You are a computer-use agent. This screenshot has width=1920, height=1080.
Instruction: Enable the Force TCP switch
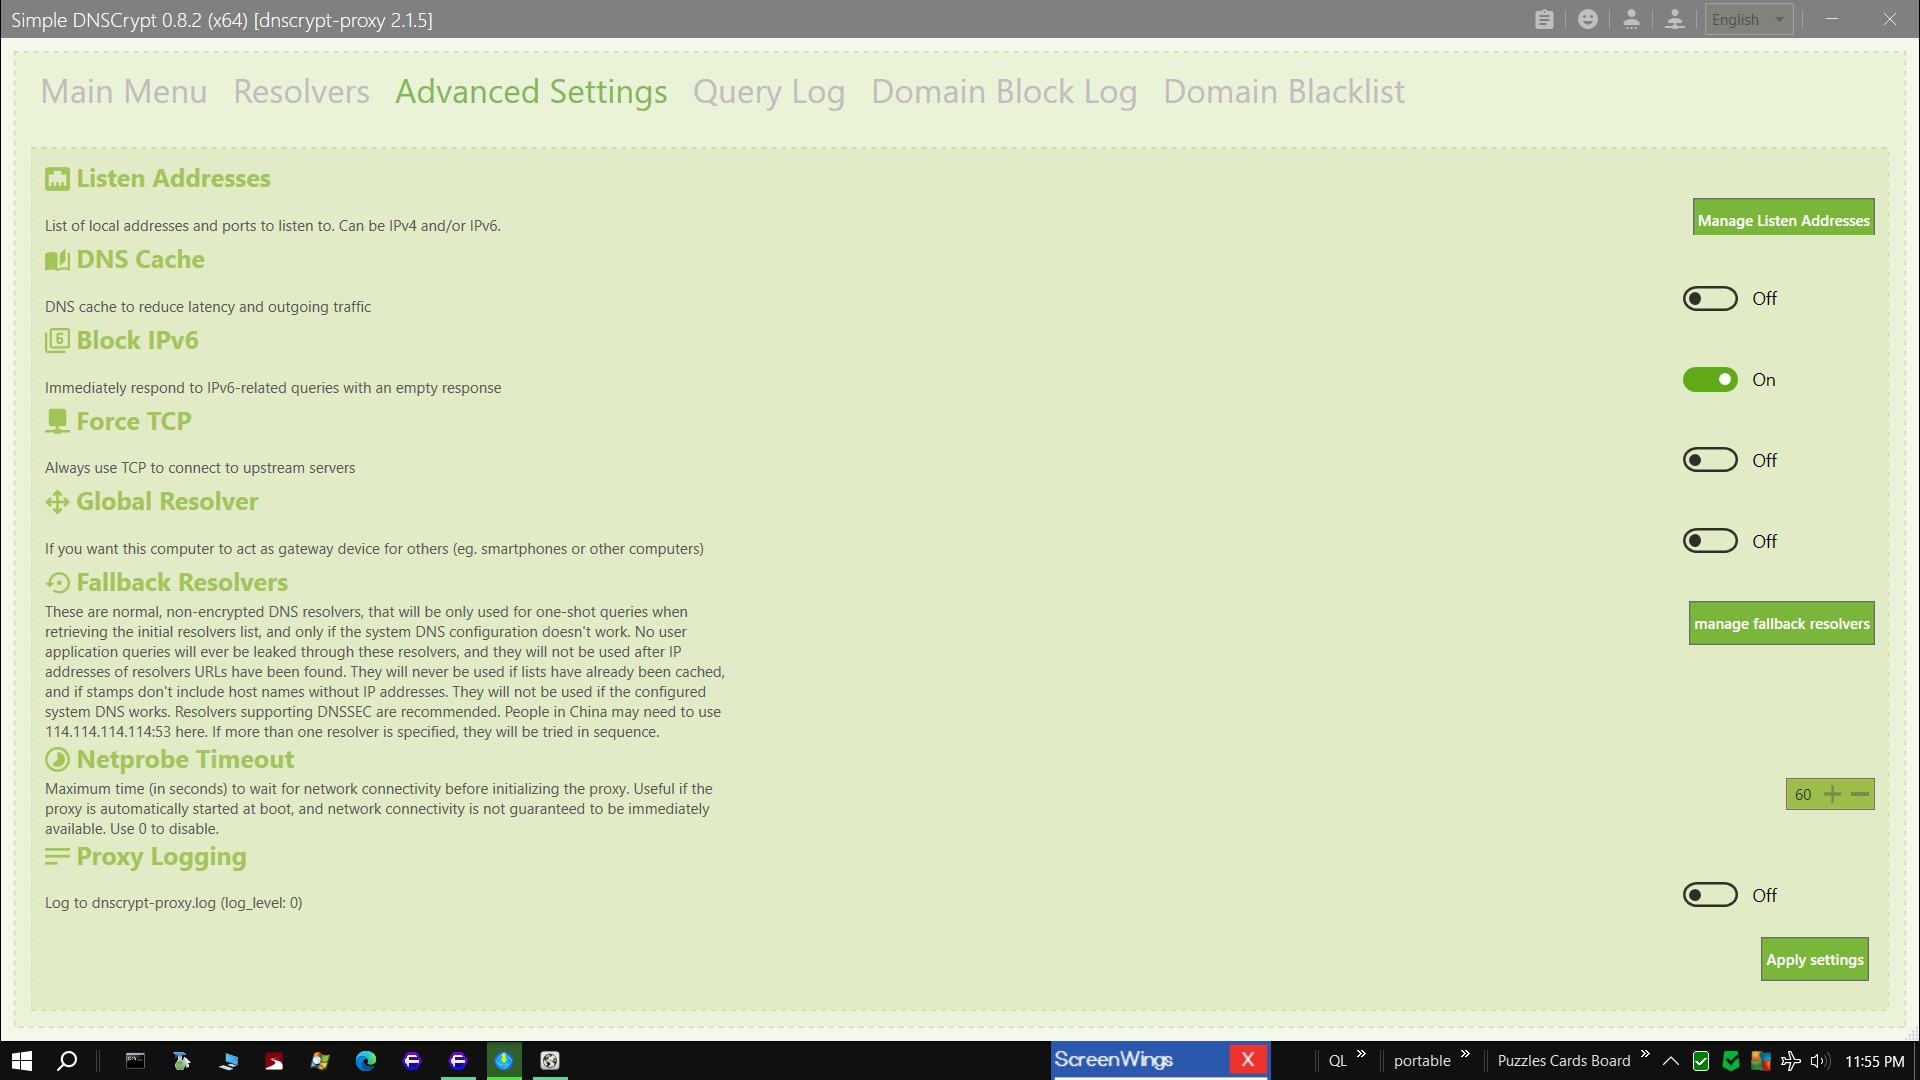(x=1710, y=460)
